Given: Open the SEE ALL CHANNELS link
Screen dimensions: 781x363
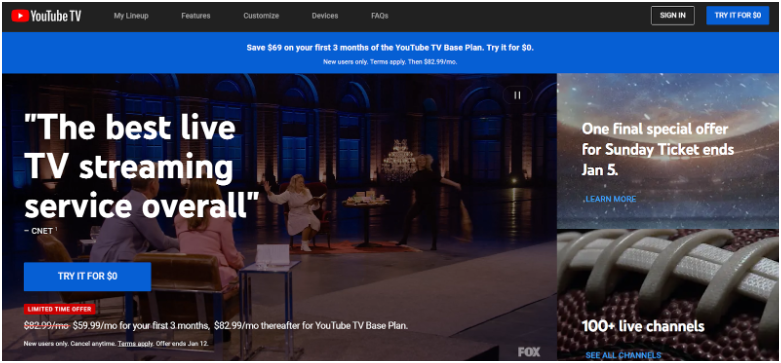Looking at the screenshot, I should (623, 355).
